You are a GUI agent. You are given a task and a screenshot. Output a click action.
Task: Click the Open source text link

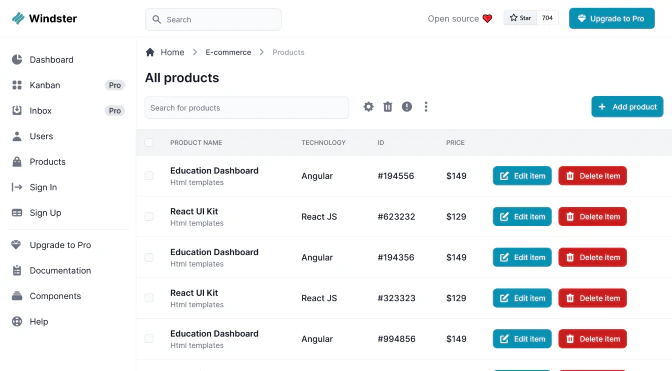453,19
